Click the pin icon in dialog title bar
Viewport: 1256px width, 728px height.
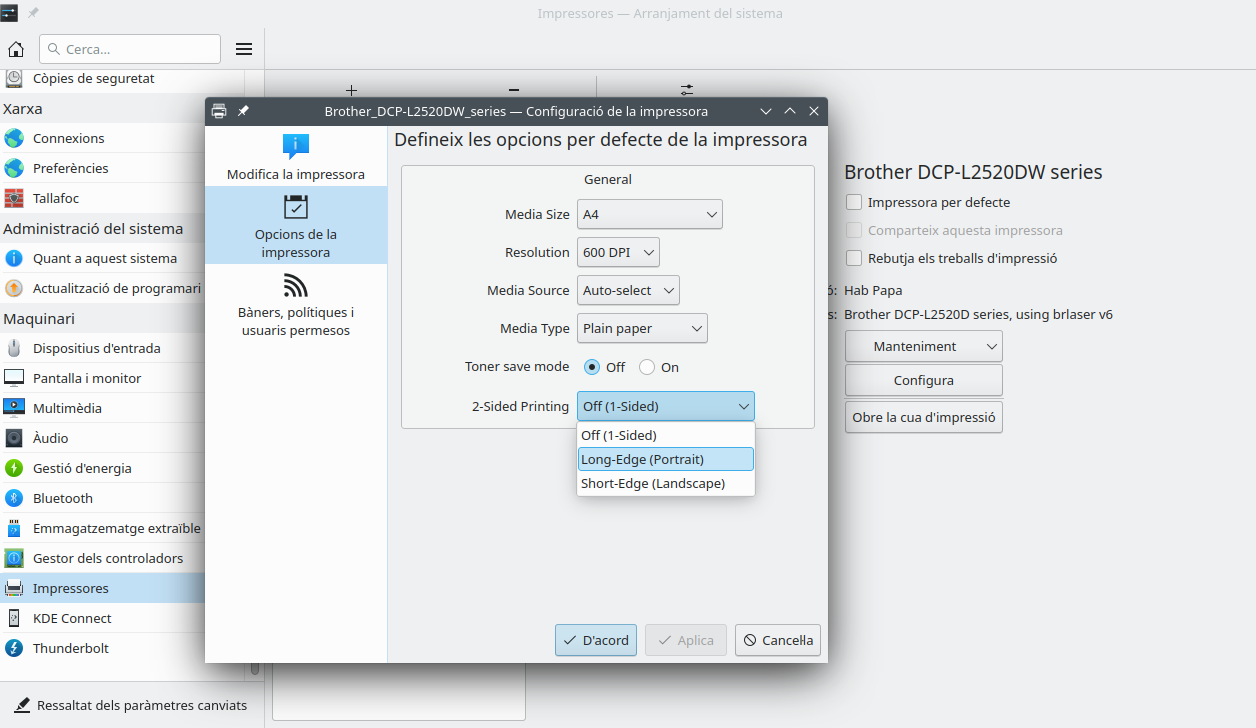point(243,111)
